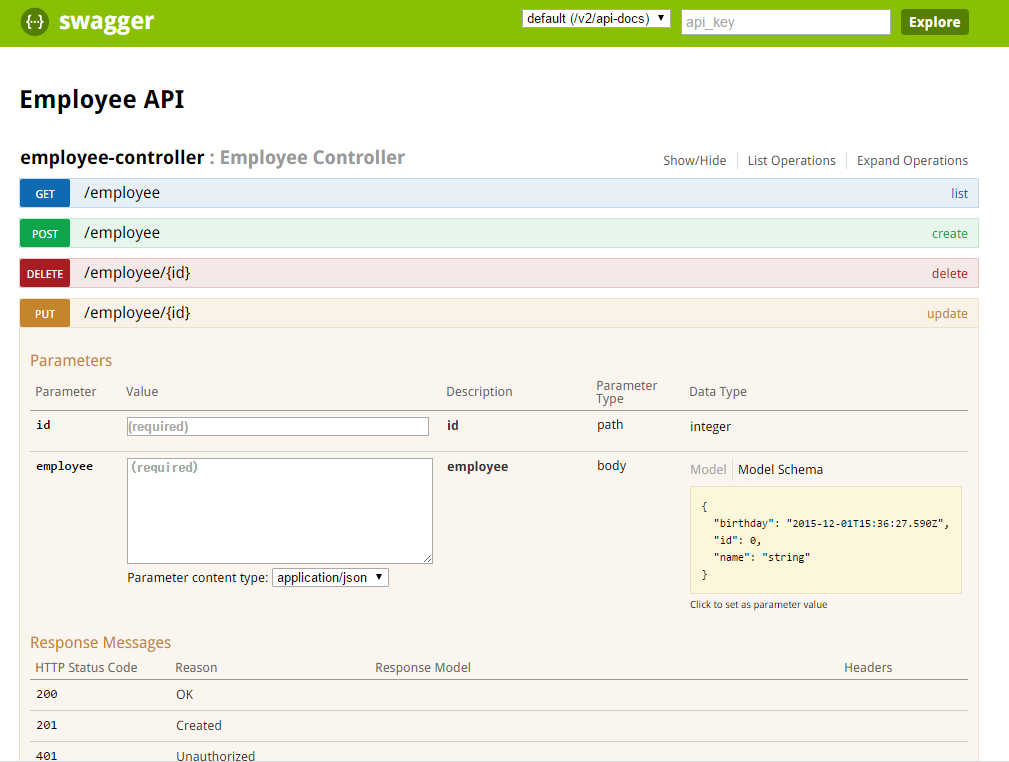Click the Explore button

click(934, 22)
